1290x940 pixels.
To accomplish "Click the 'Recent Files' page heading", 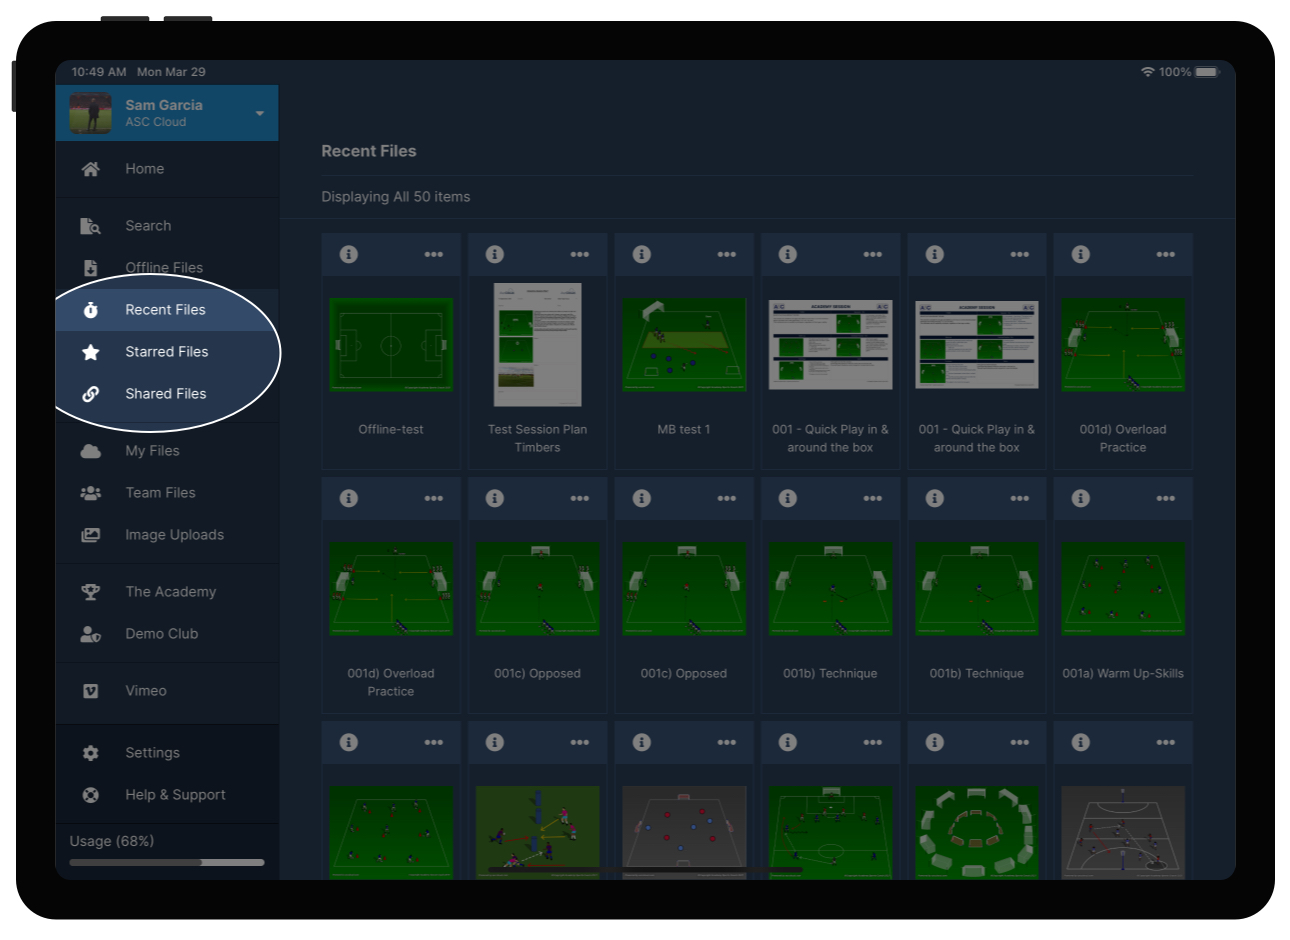I will tap(369, 151).
